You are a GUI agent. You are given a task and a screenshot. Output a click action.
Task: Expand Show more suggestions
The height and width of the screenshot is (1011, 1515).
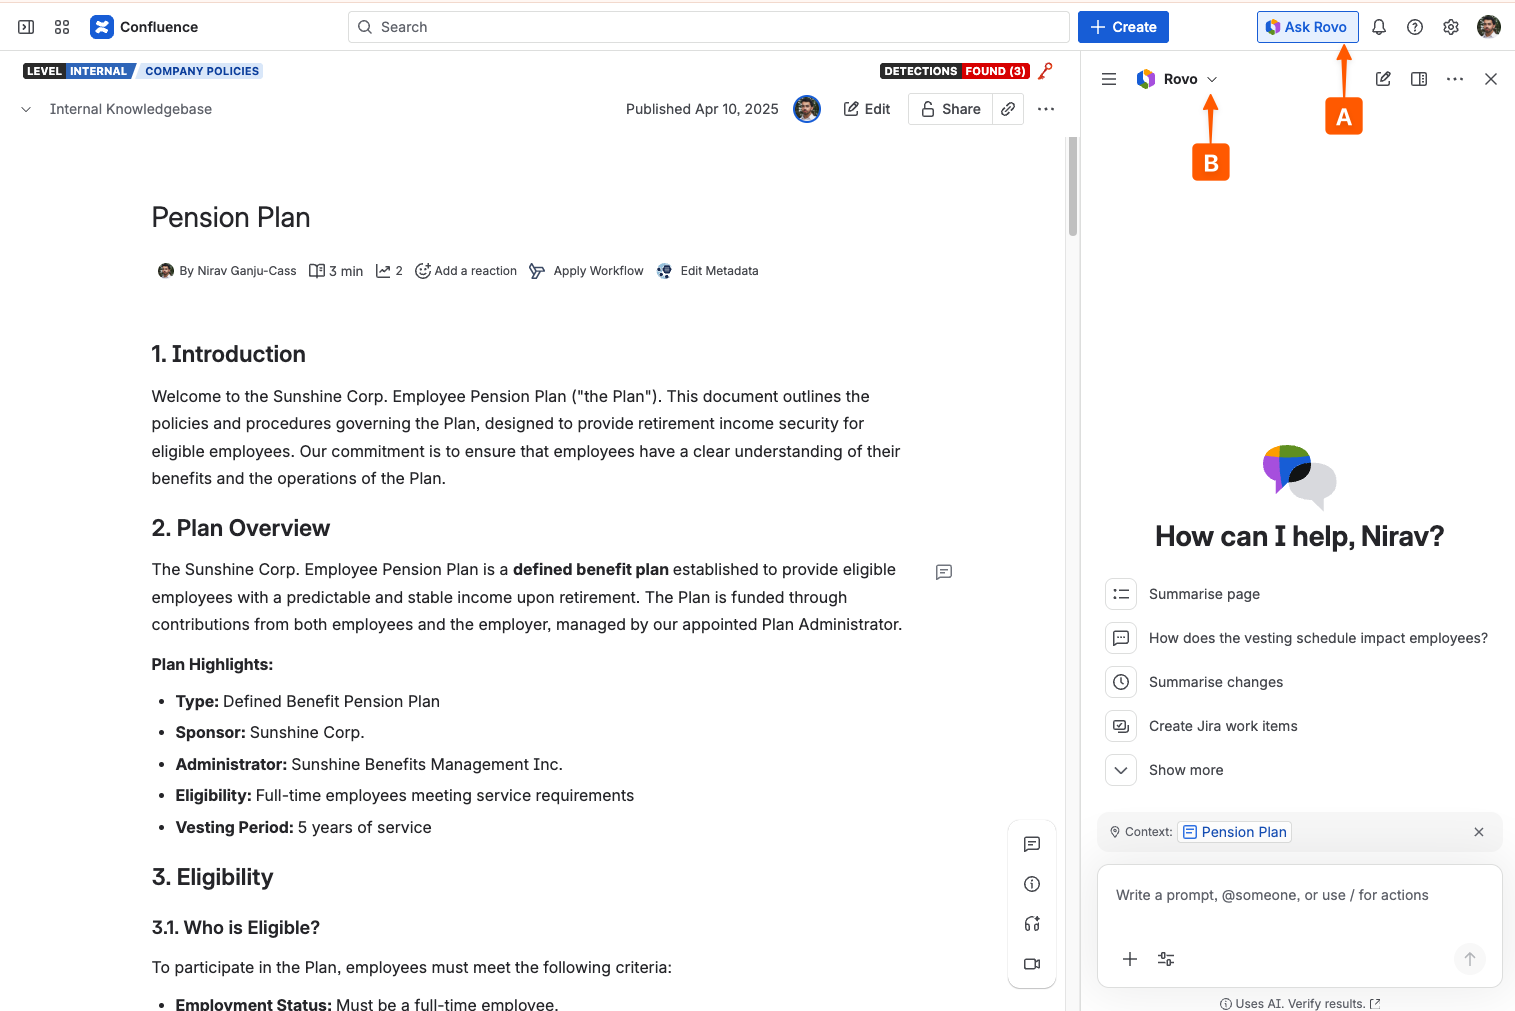pyautogui.click(x=1185, y=770)
